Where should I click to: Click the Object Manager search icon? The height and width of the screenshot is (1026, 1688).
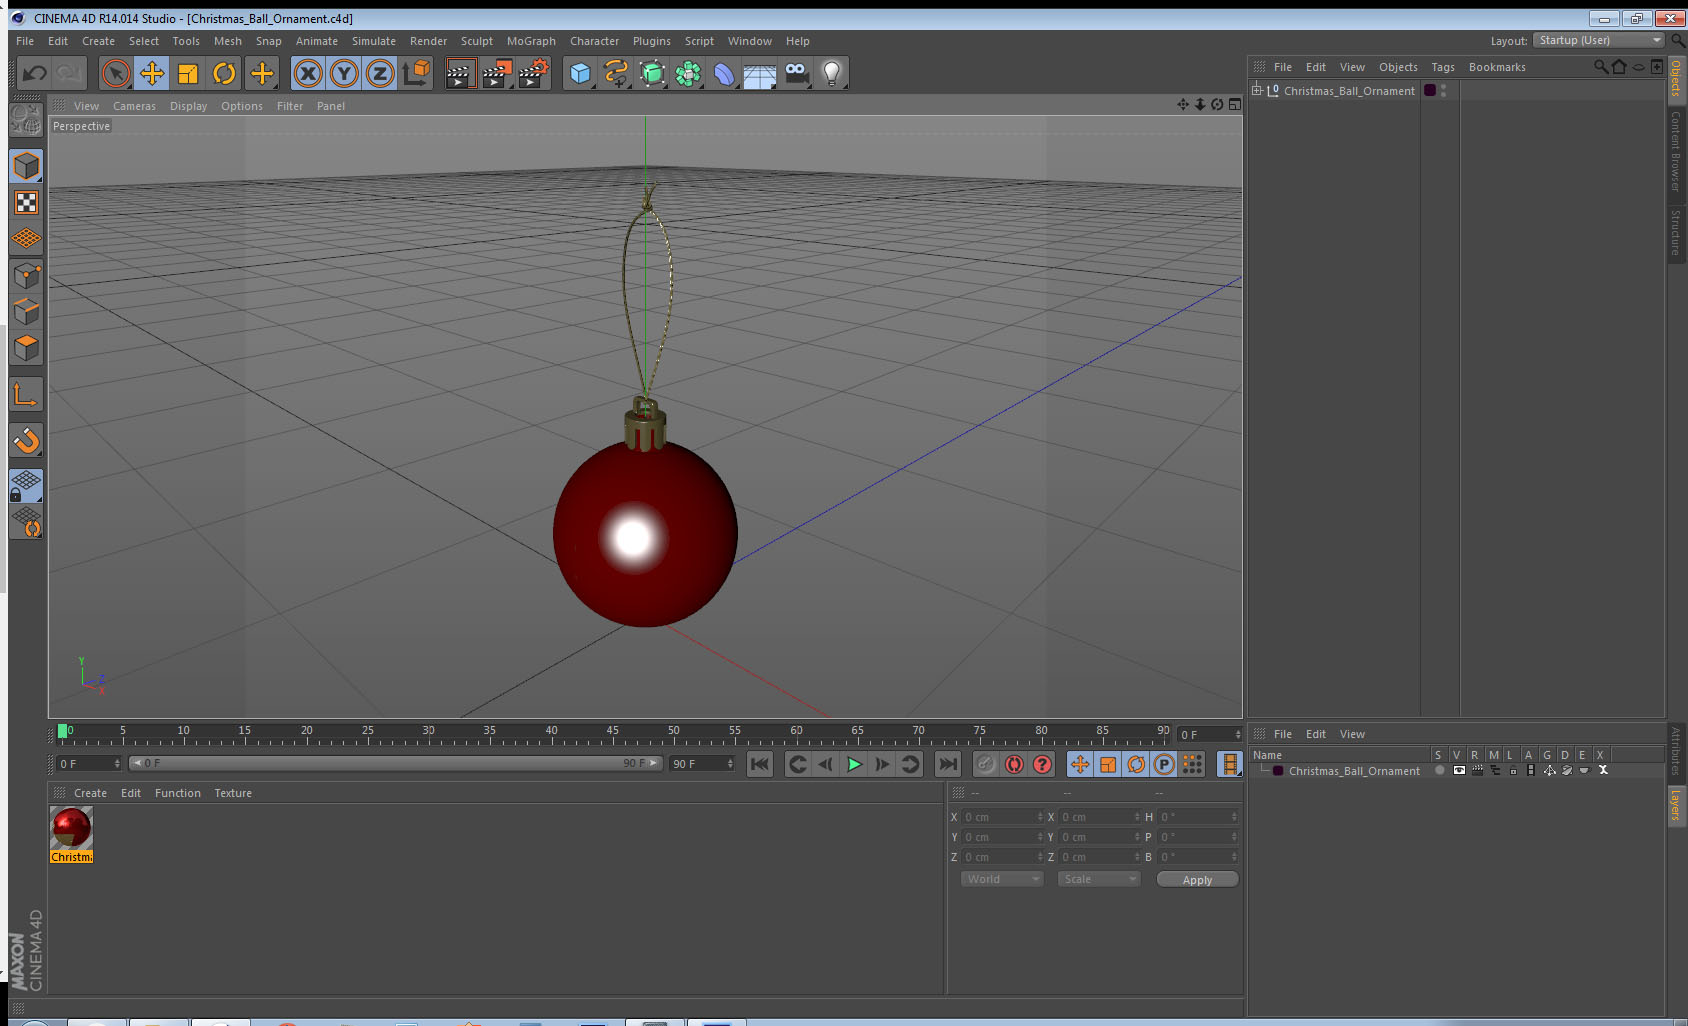(1600, 67)
